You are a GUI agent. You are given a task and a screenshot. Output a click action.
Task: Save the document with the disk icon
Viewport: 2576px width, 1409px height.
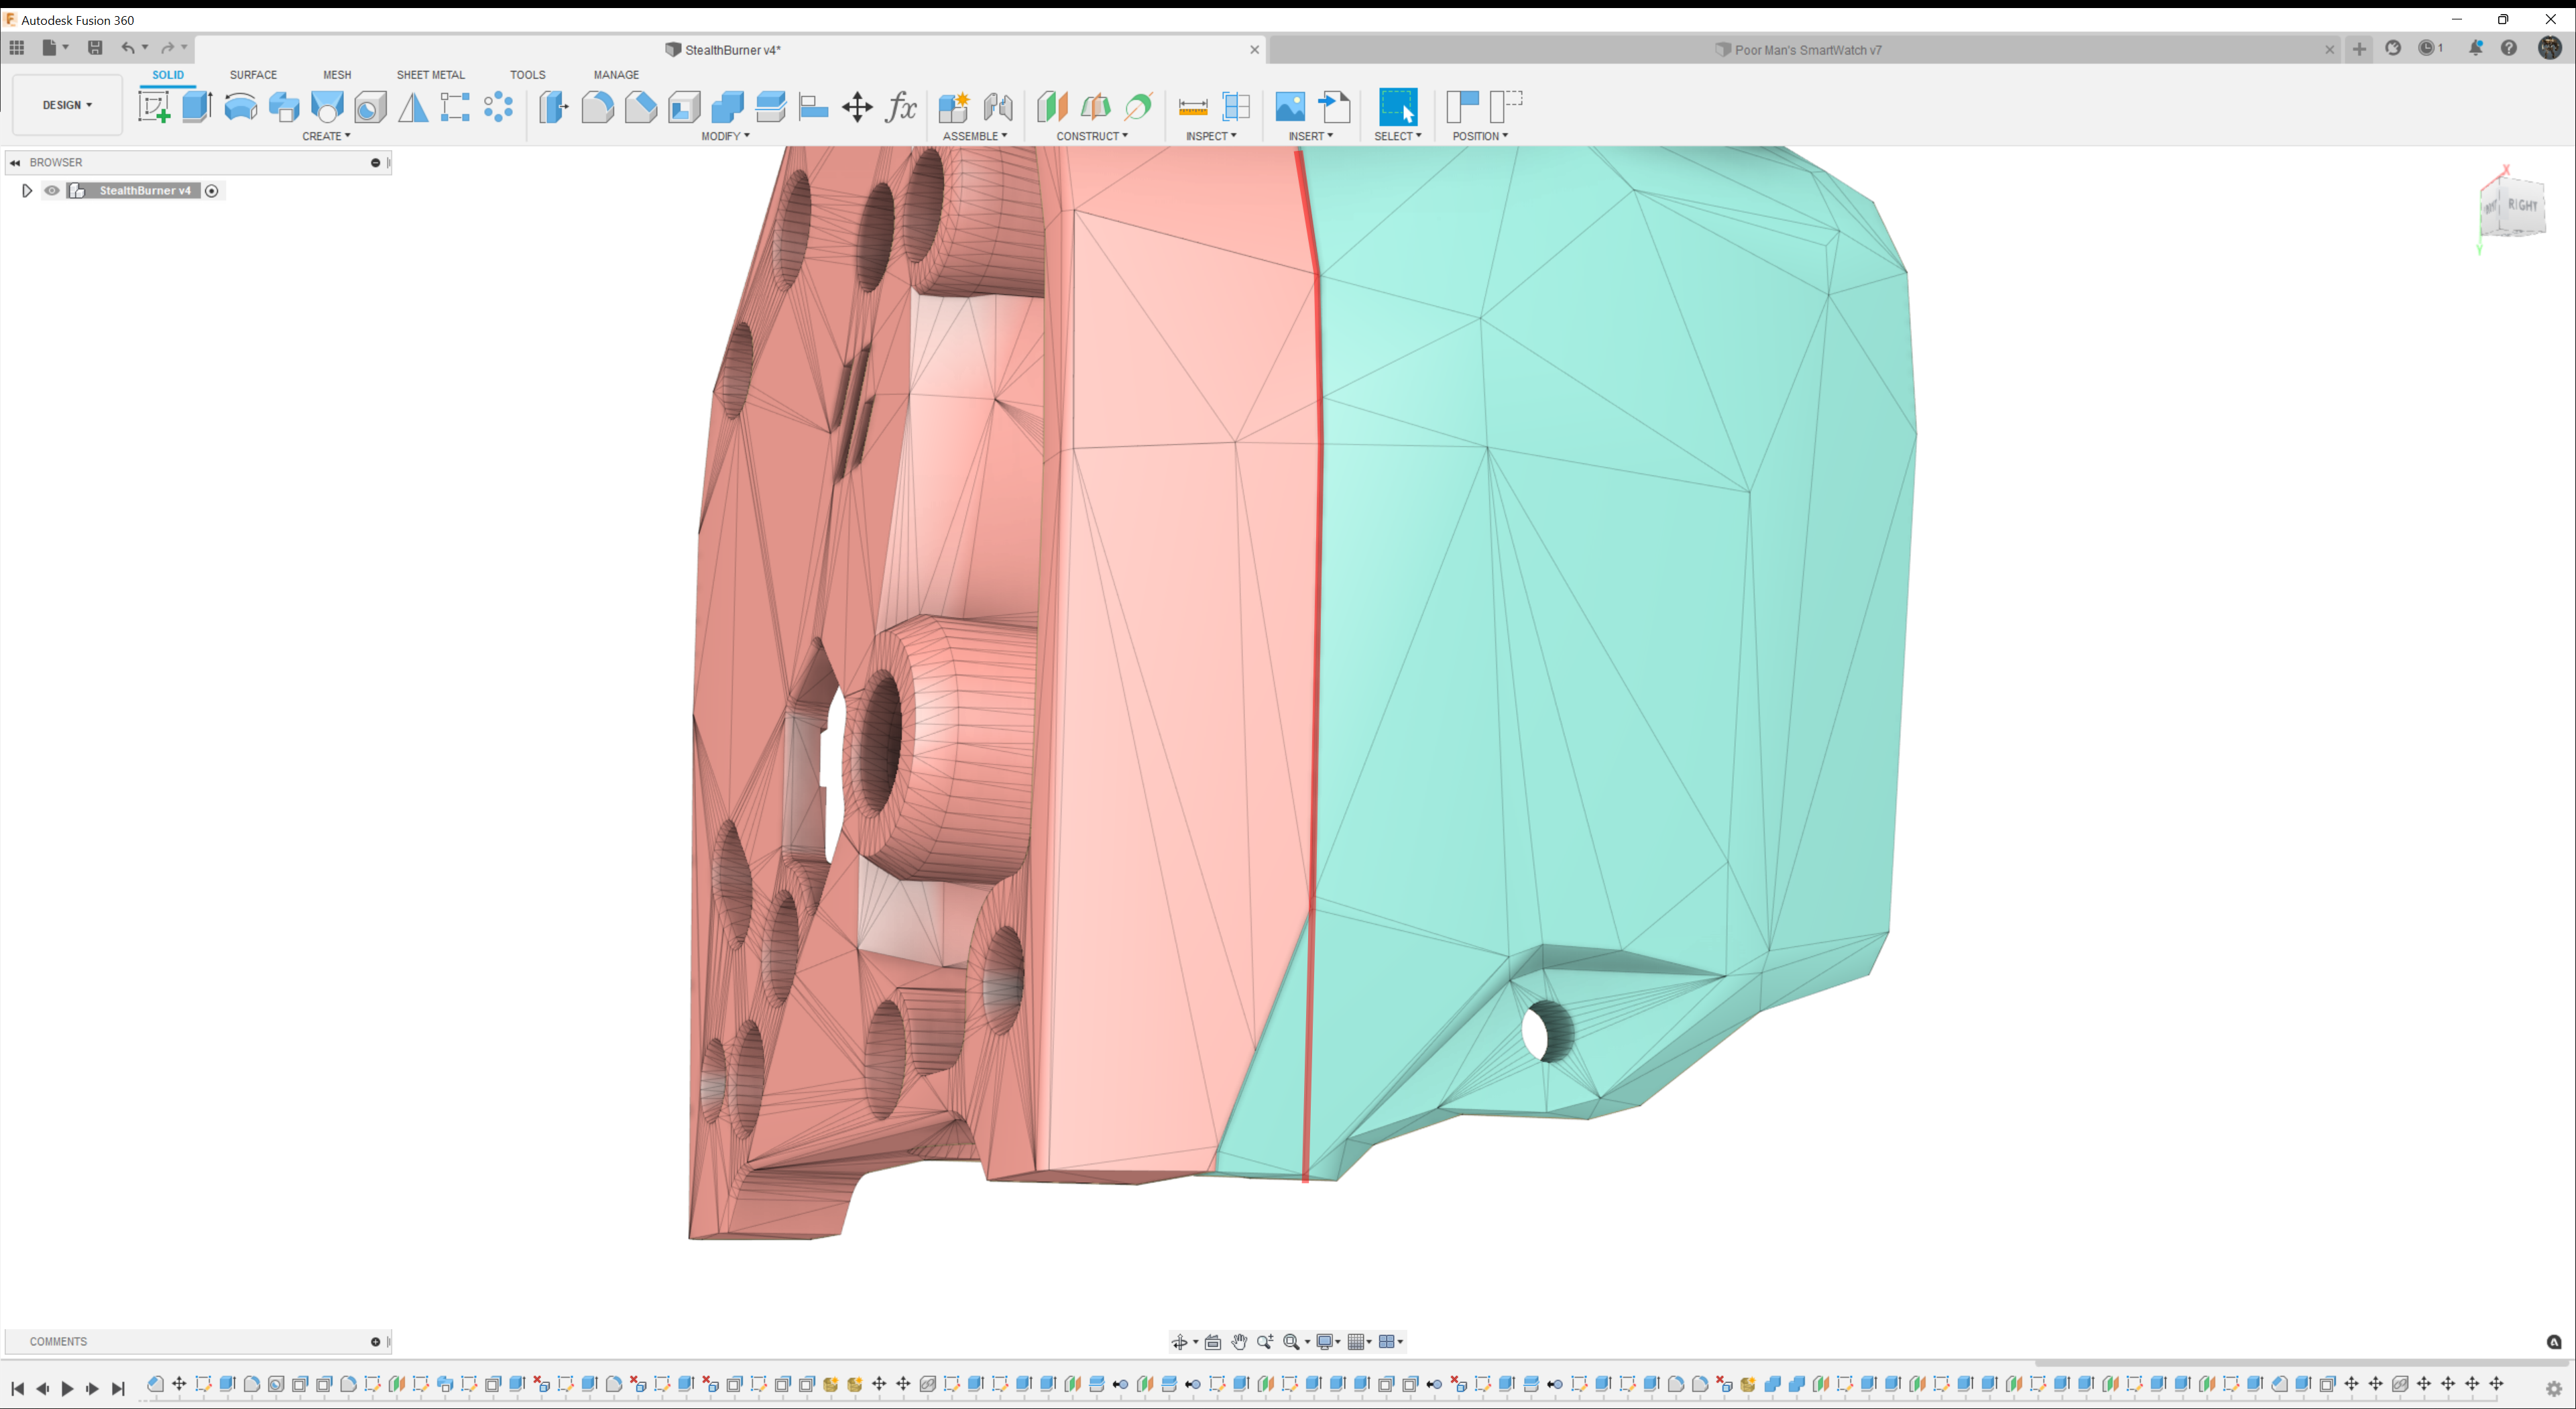point(95,47)
